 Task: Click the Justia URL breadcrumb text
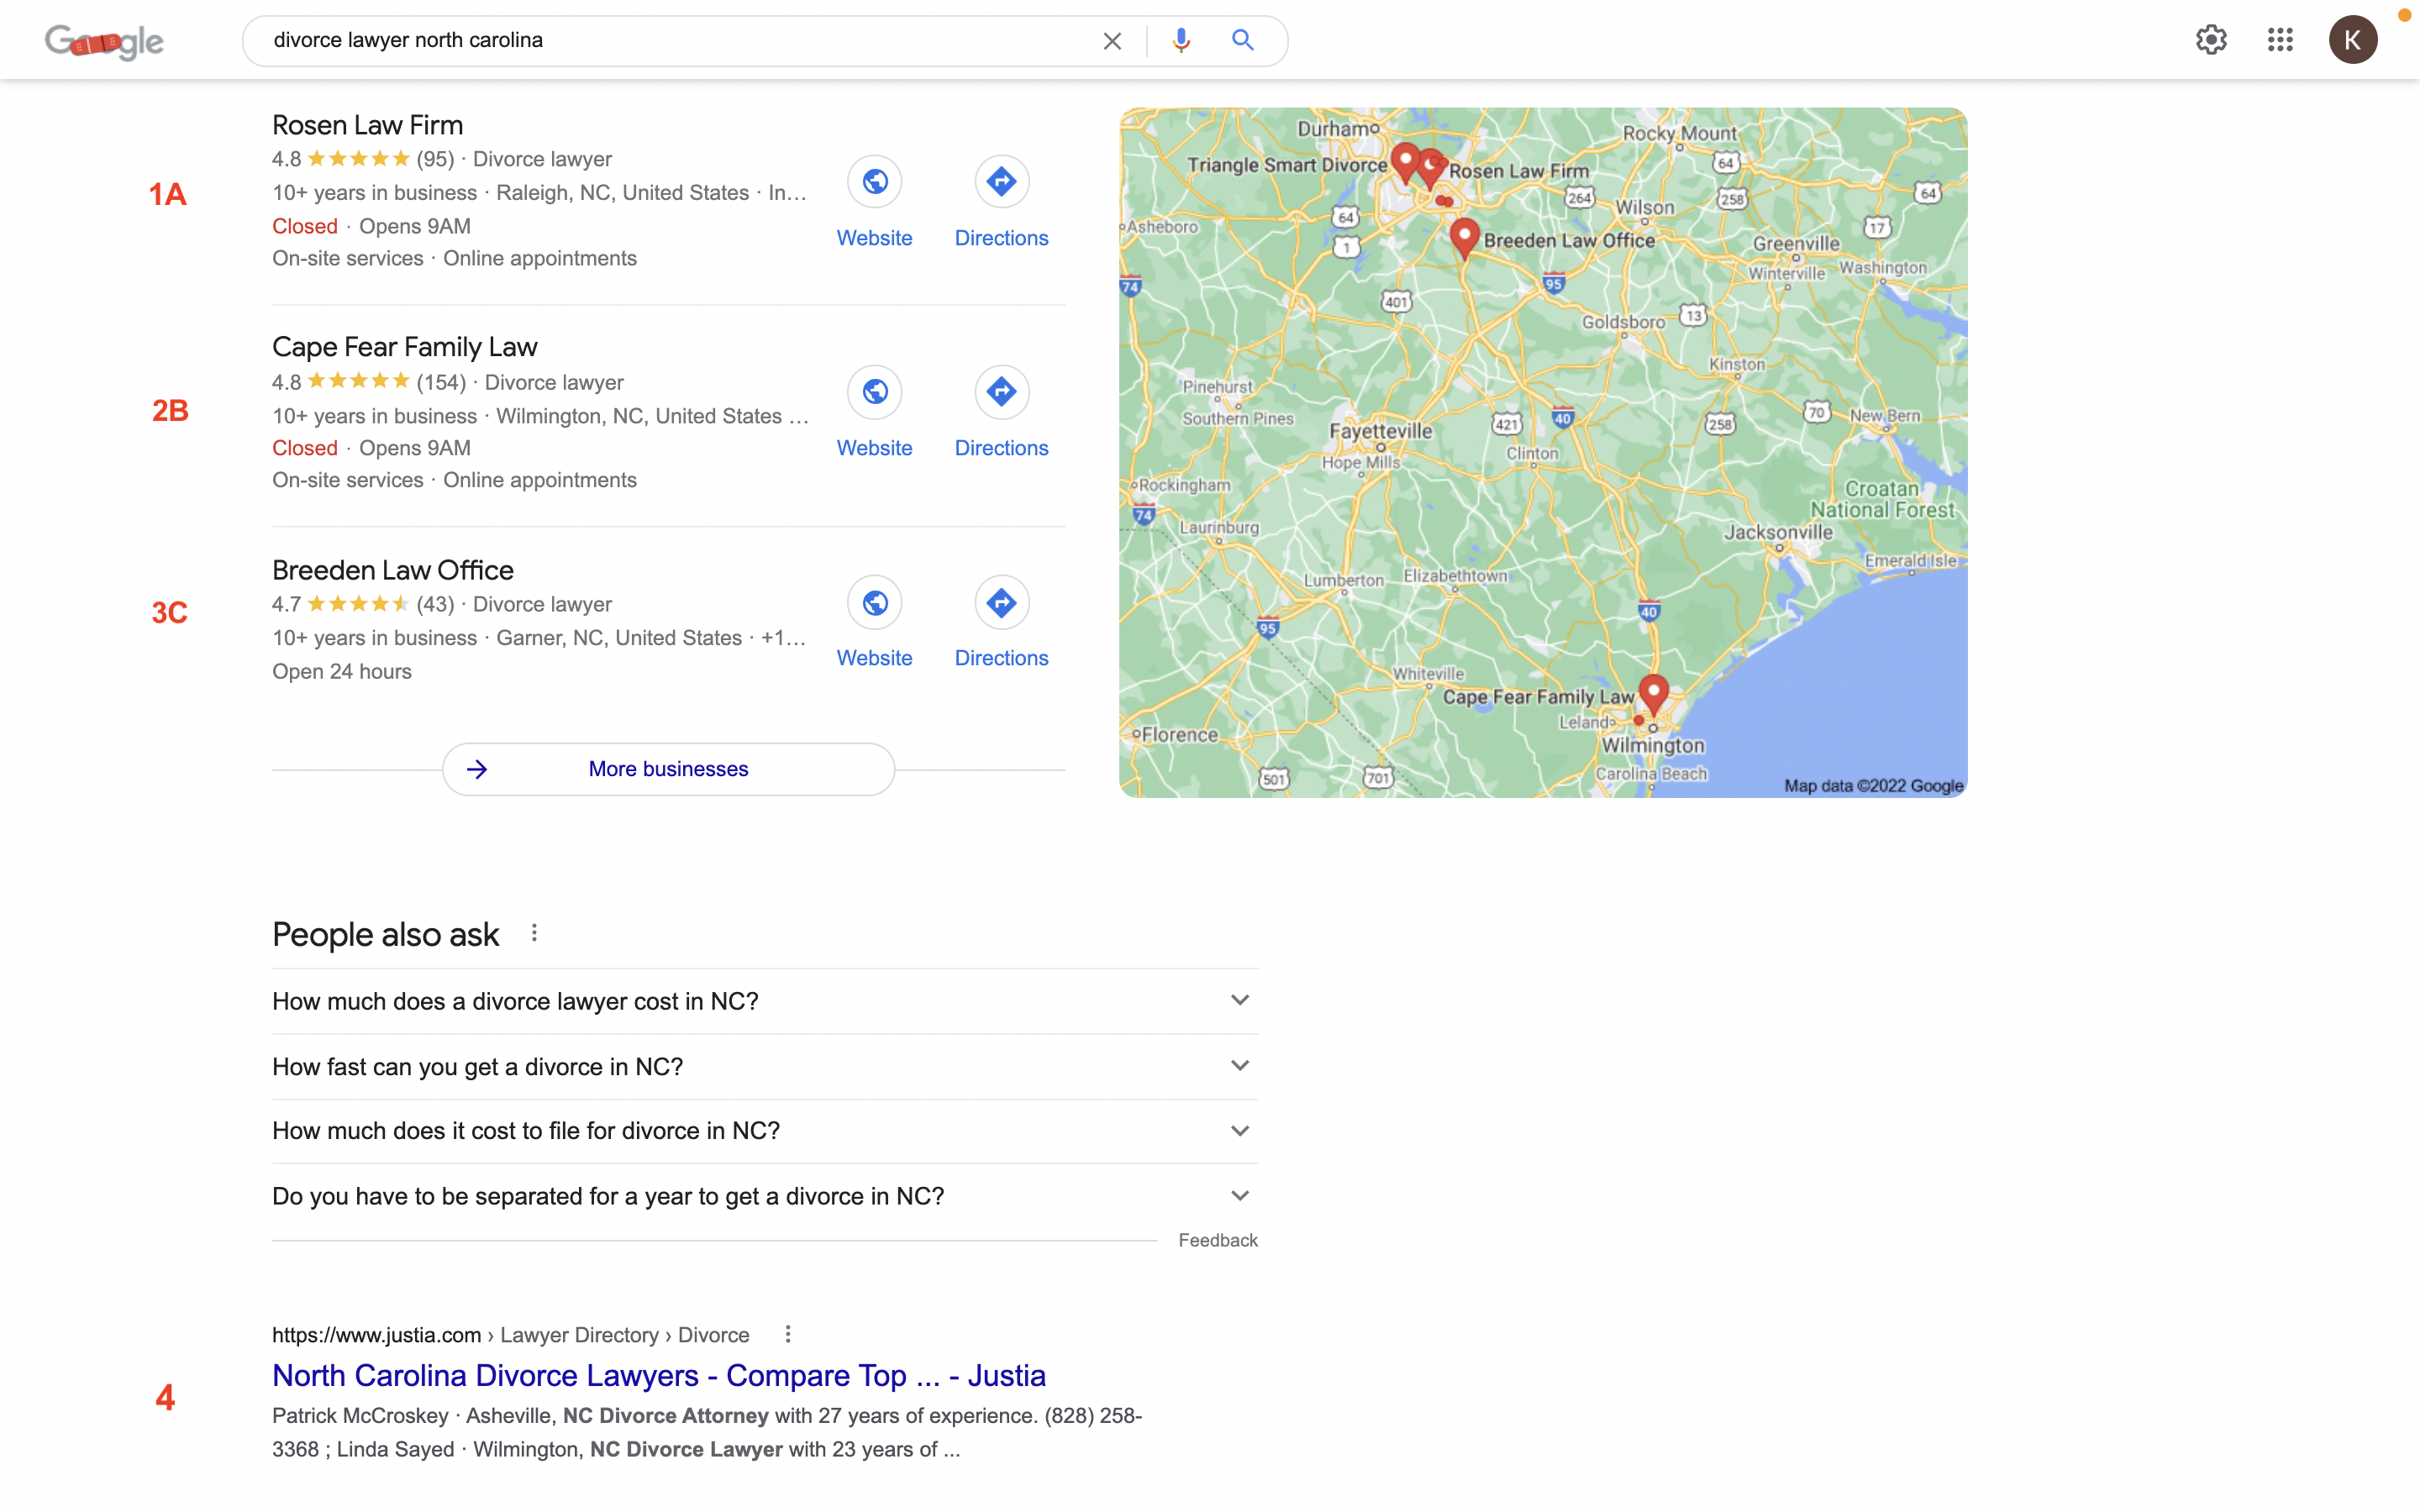[x=510, y=1335]
